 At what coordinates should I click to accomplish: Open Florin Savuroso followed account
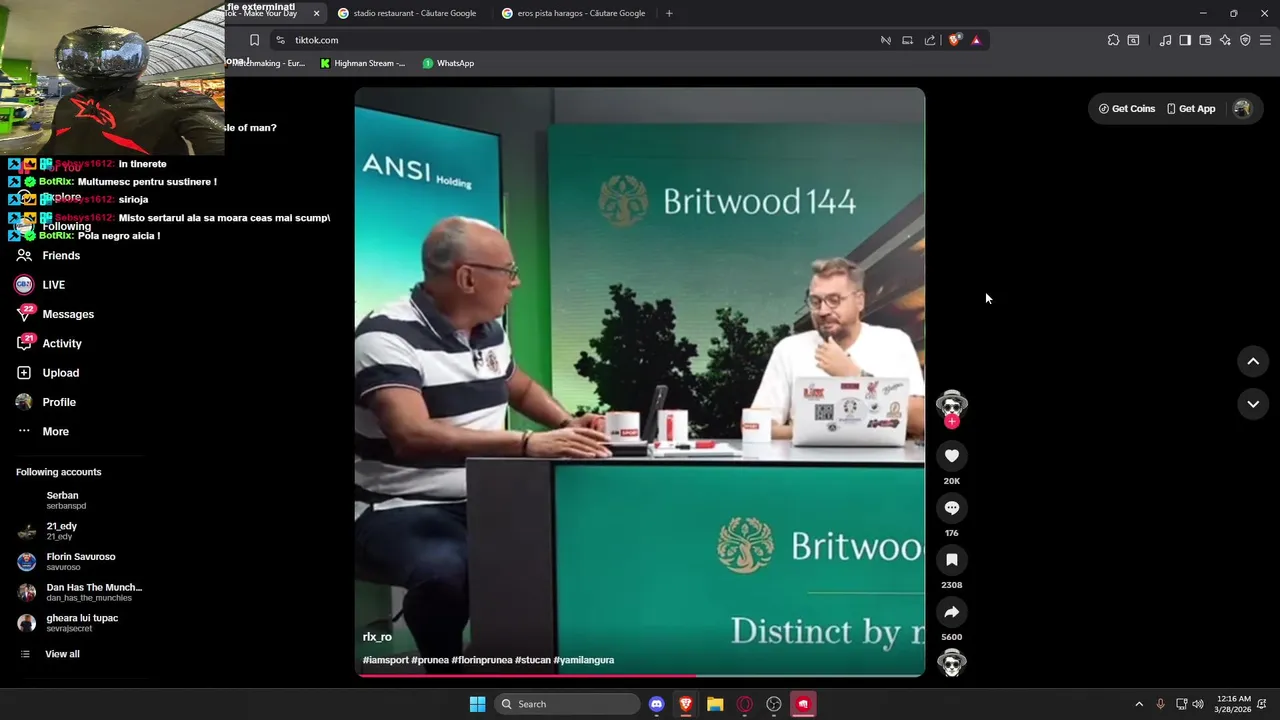[80, 562]
